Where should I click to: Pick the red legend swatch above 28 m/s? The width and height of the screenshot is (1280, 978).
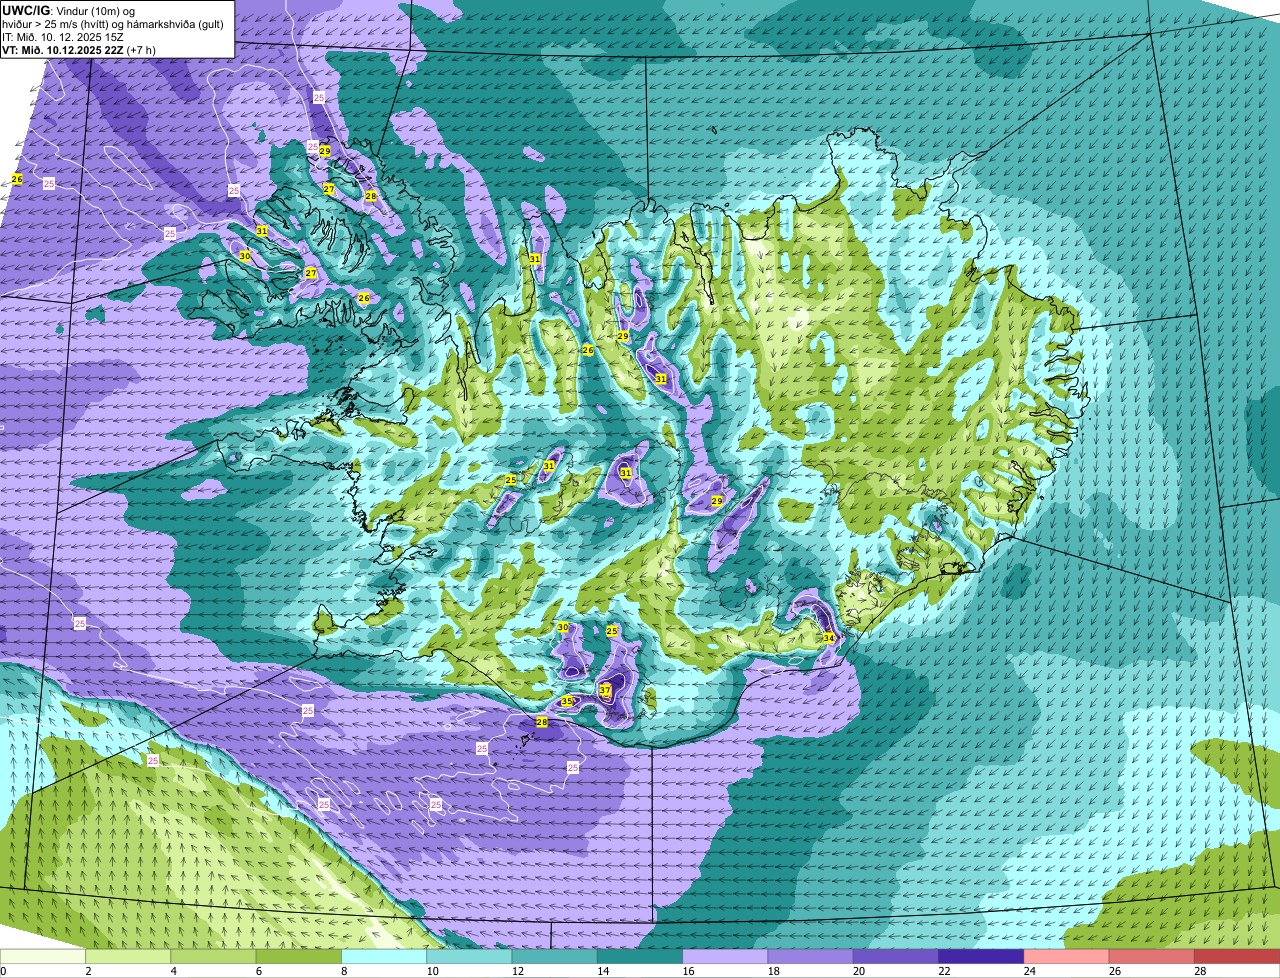(1238, 957)
